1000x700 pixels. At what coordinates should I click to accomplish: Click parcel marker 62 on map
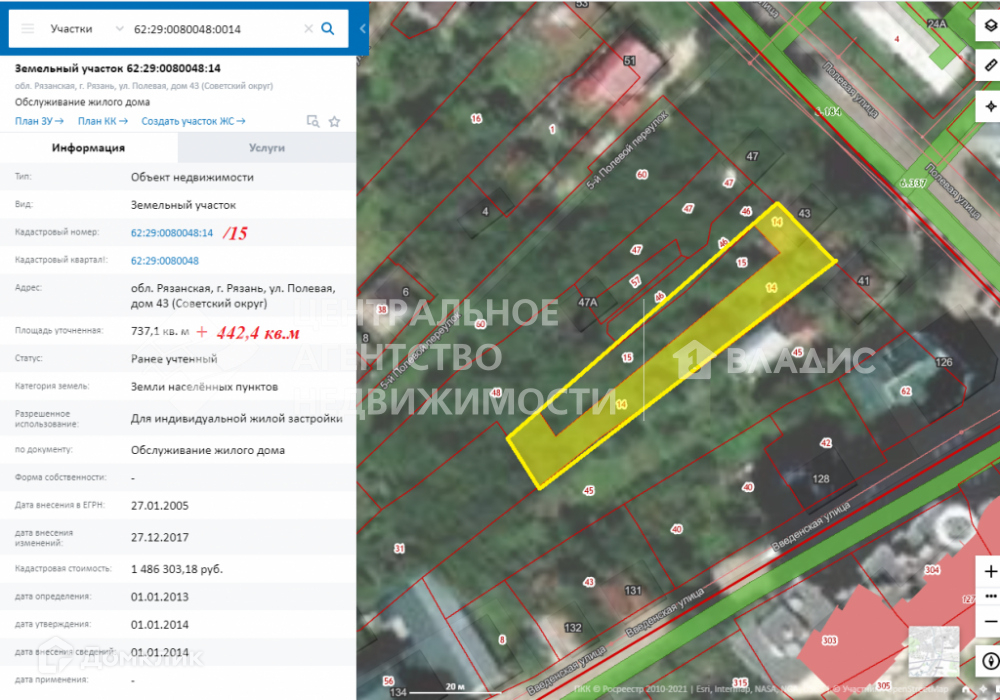coord(906,391)
